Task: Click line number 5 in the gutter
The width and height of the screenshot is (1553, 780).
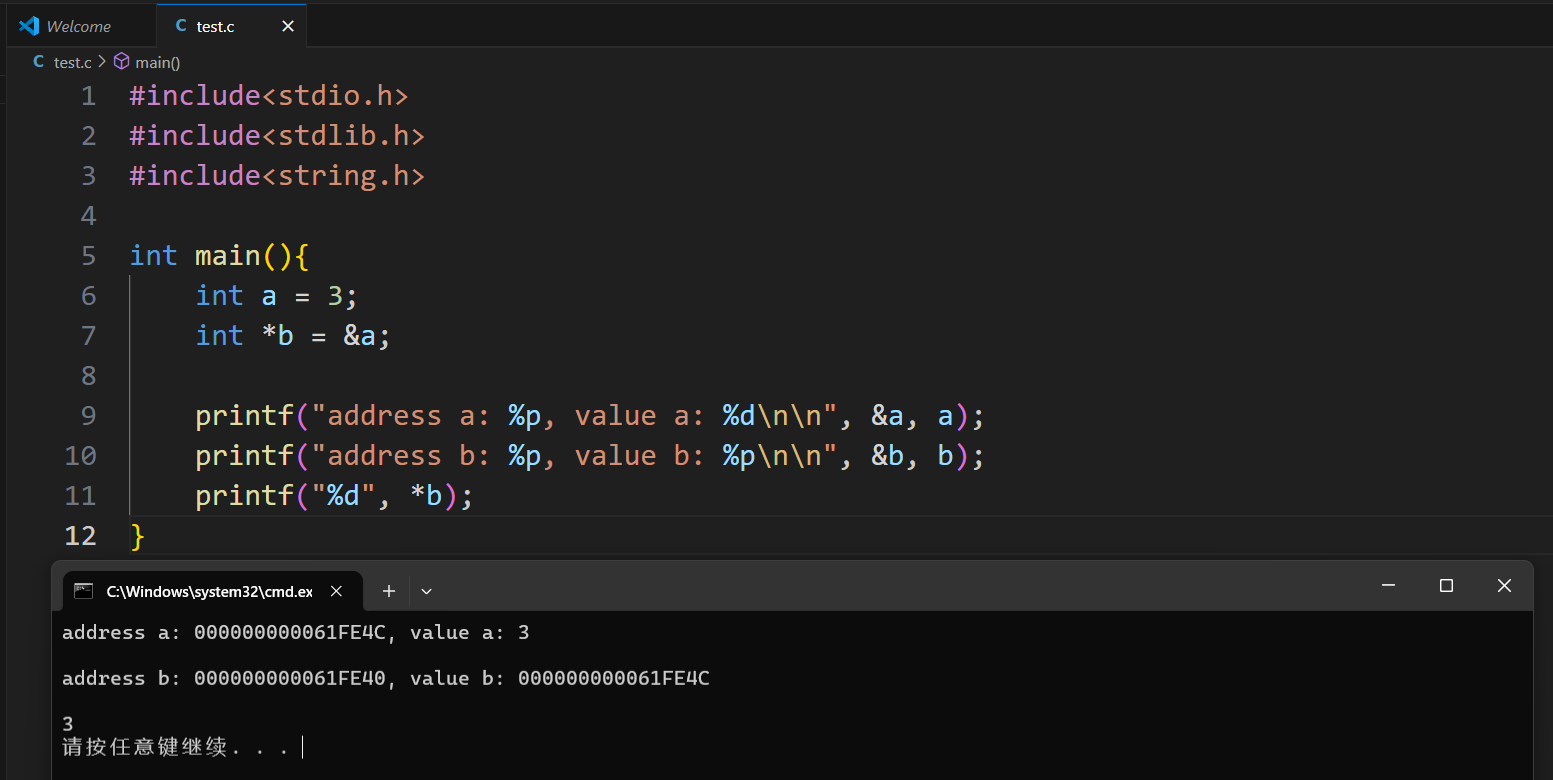Action: (88, 256)
